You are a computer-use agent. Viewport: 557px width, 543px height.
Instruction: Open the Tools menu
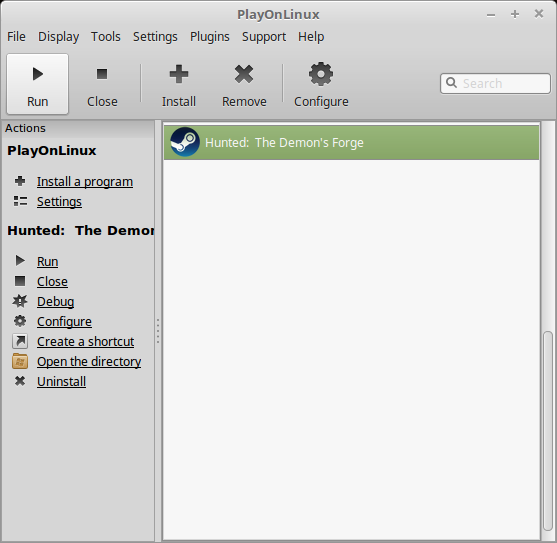pyautogui.click(x=106, y=37)
